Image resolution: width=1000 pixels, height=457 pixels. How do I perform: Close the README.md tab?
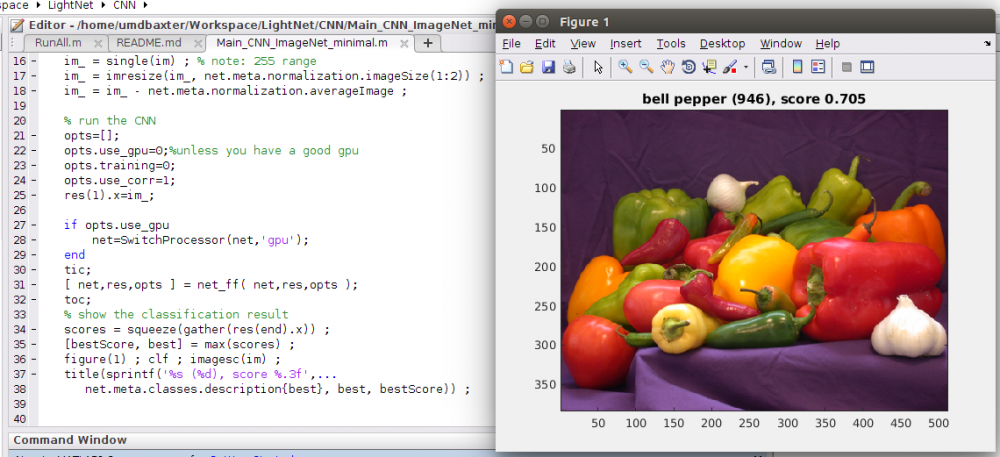(x=196, y=43)
